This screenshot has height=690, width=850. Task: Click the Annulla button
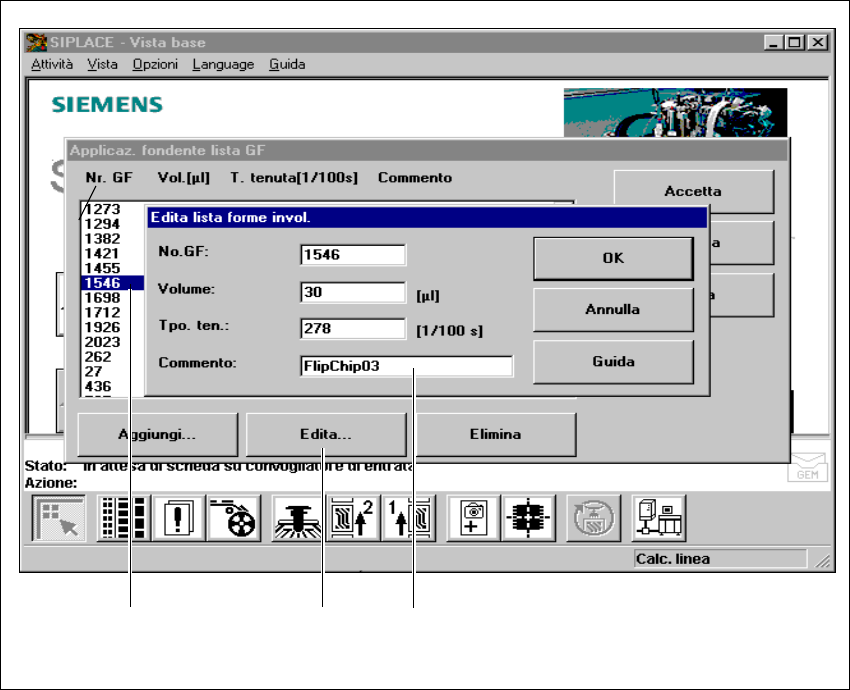613,310
